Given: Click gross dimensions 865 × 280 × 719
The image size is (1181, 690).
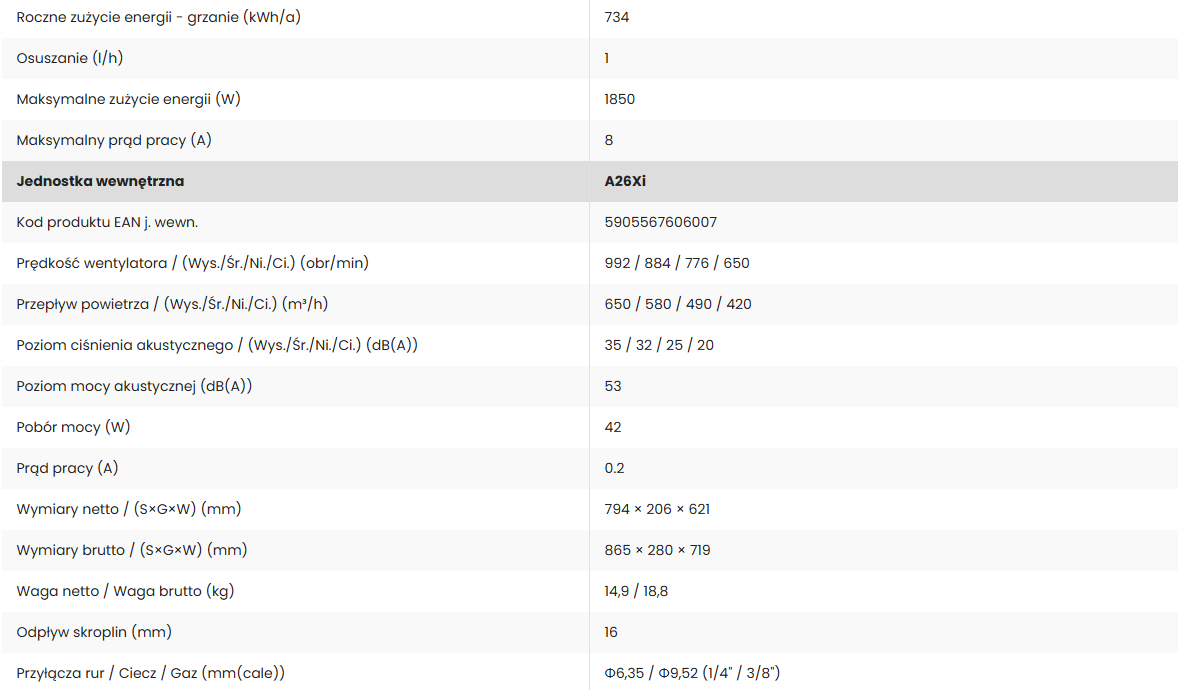Looking at the screenshot, I should pyautogui.click(x=657, y=550).
